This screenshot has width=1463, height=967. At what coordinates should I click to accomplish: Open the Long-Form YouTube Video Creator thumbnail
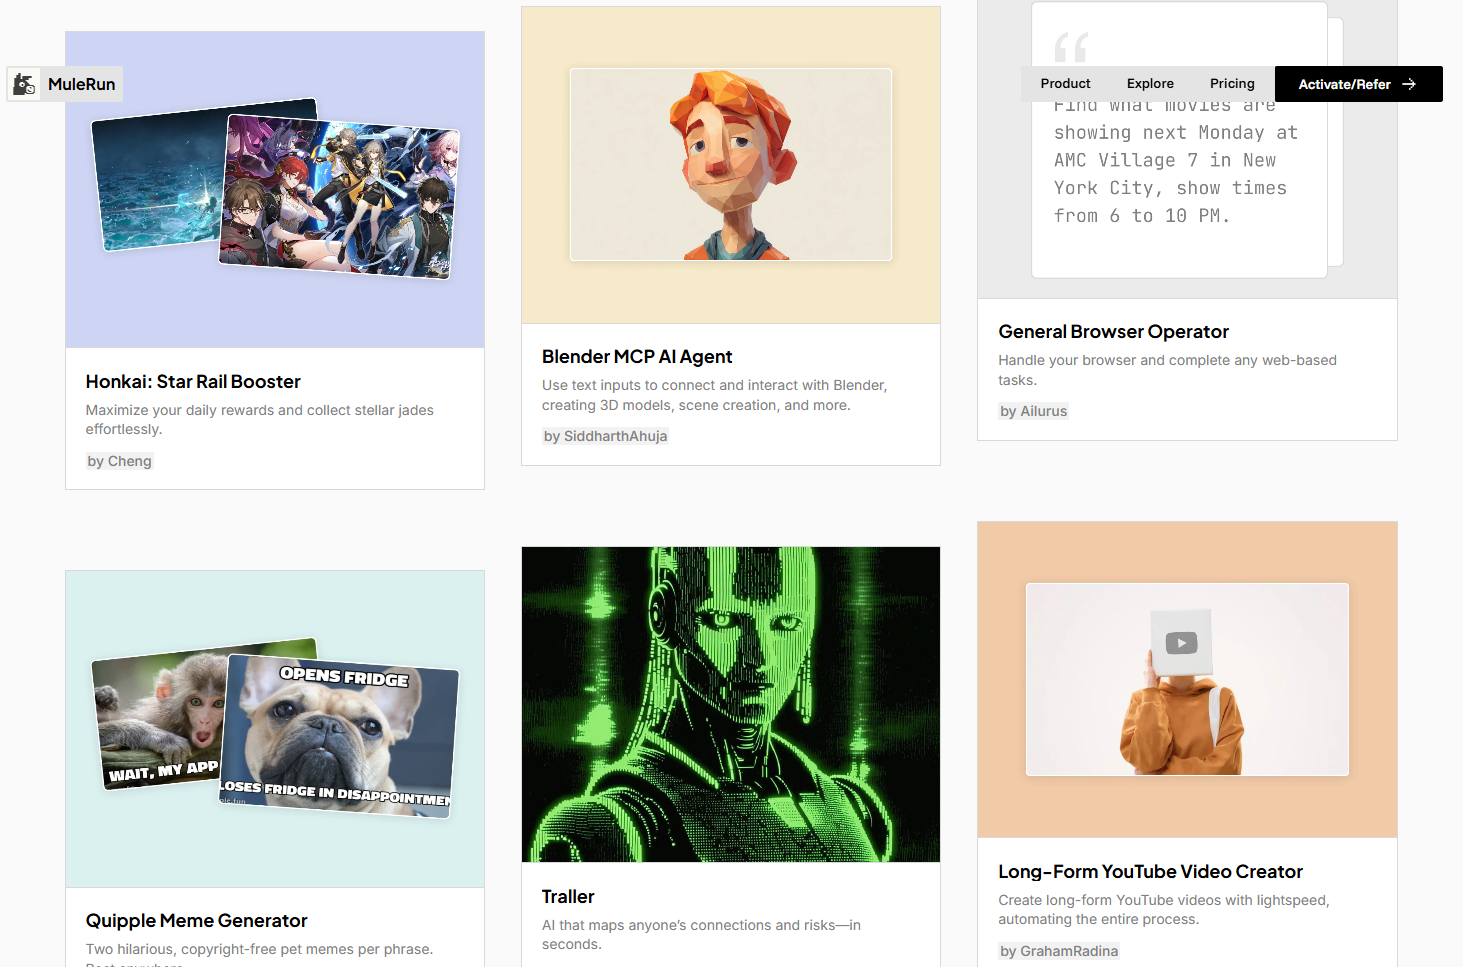[x=1187, y=680]
